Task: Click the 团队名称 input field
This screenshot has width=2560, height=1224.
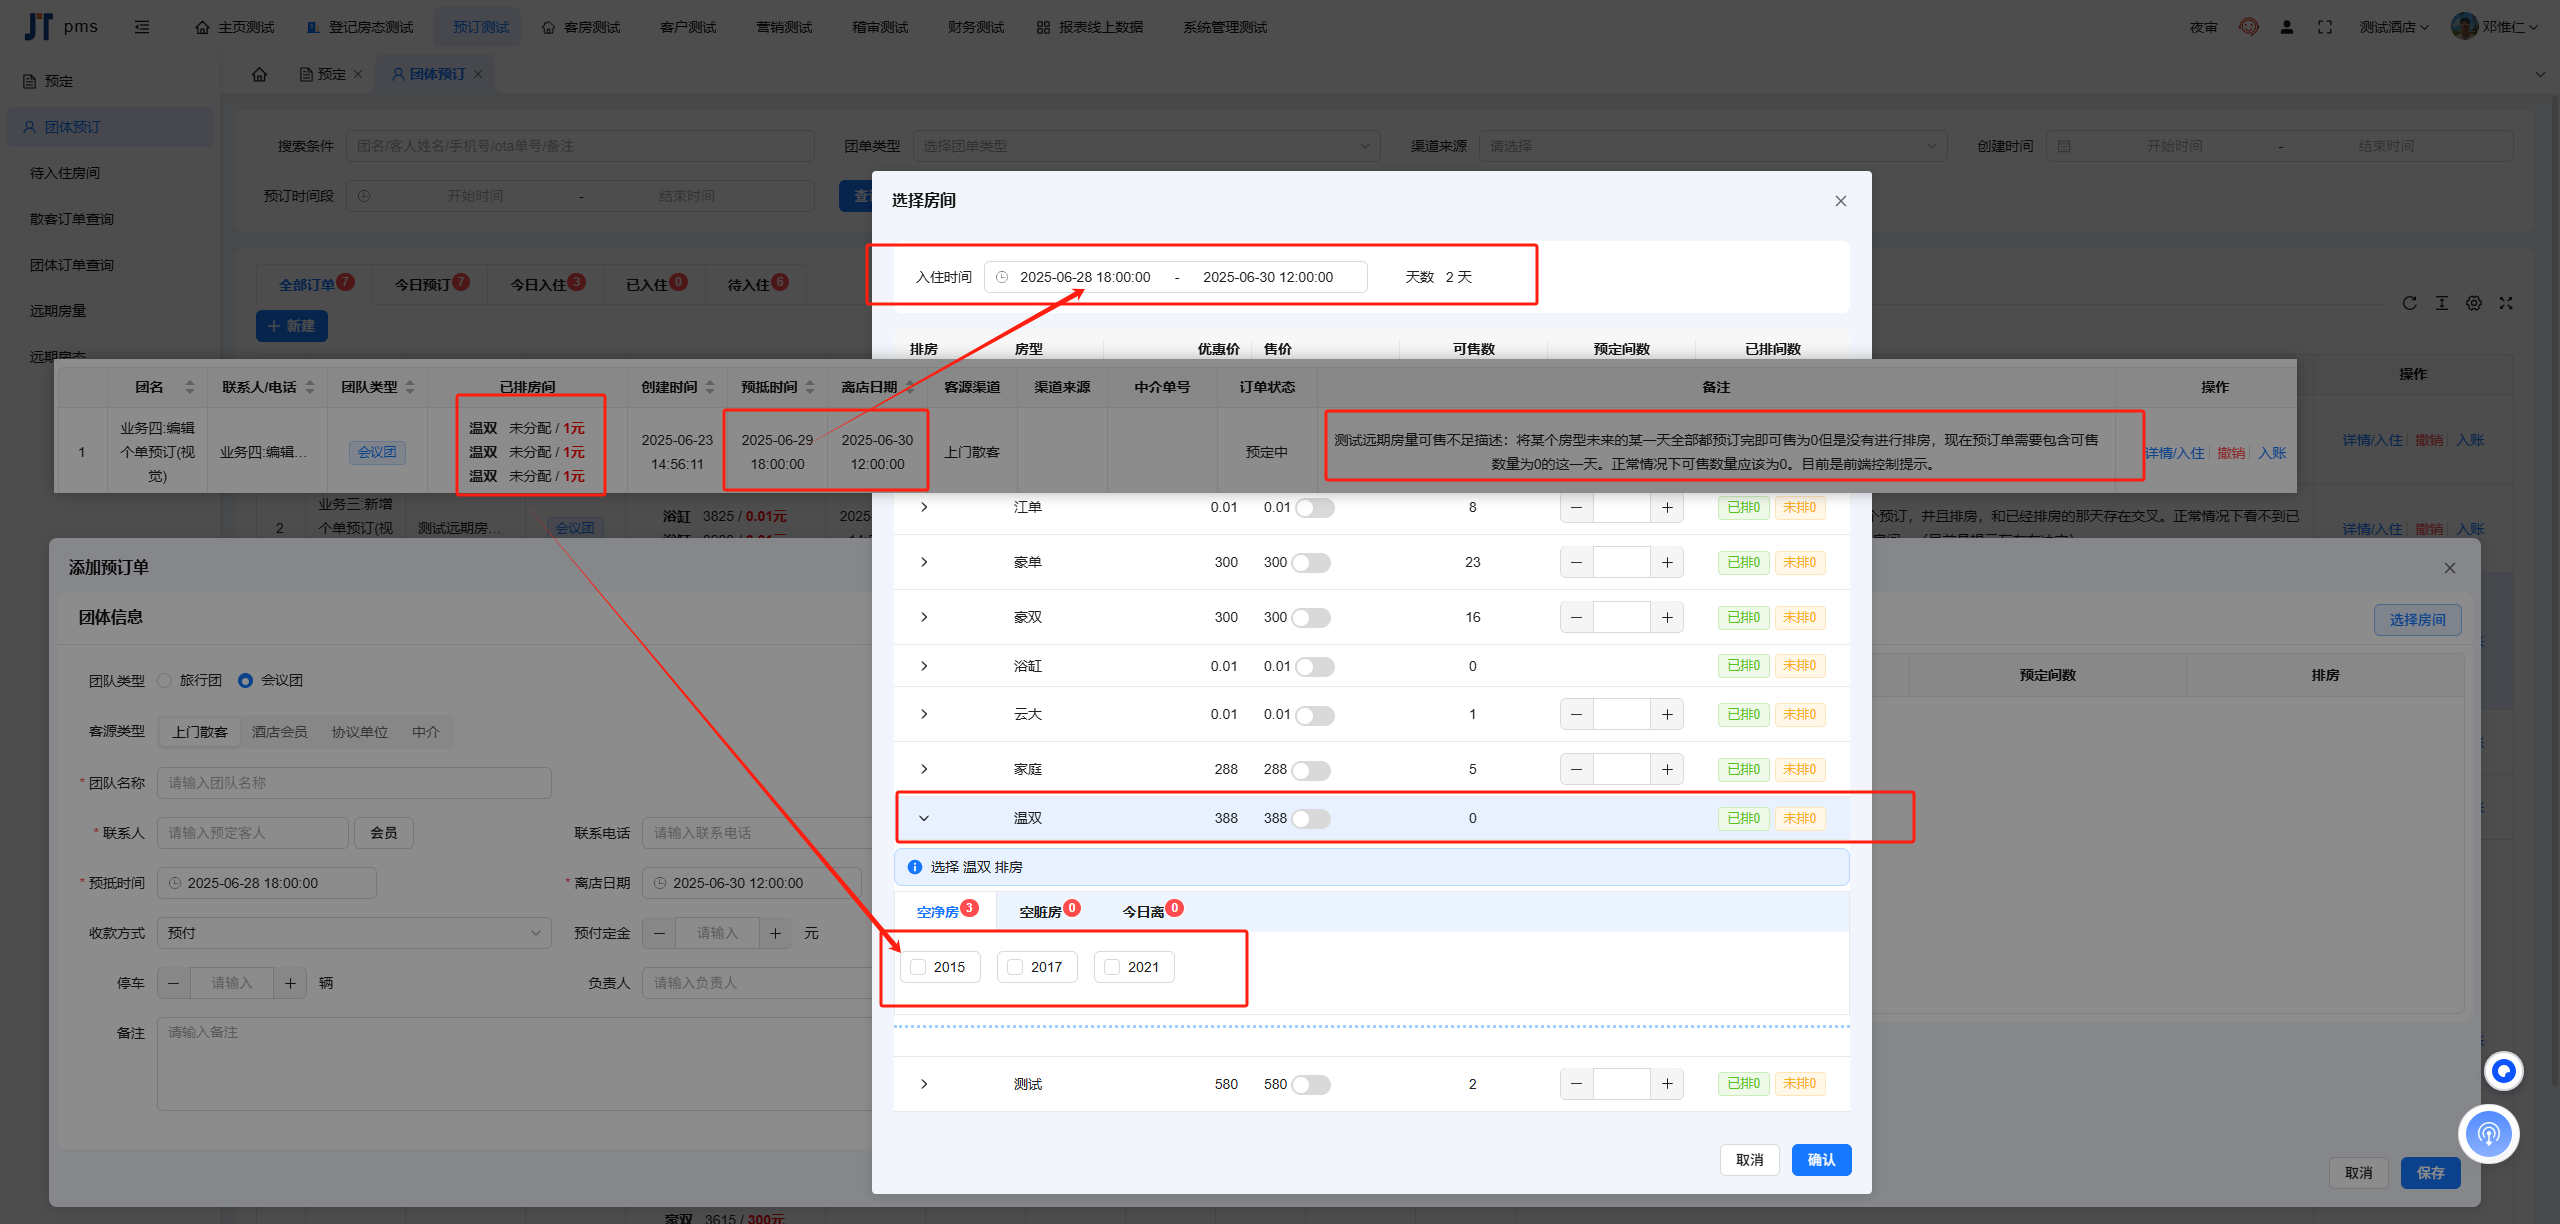Action: [354, 783]
